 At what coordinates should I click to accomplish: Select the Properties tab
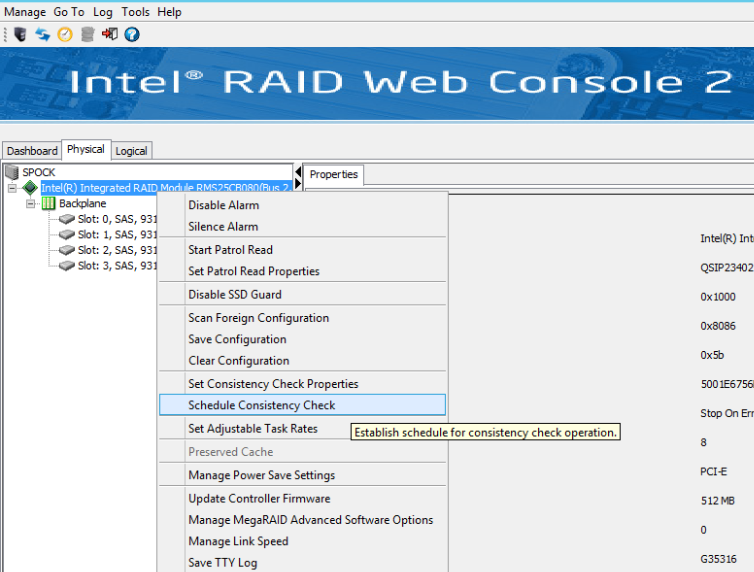click(334, 174)
